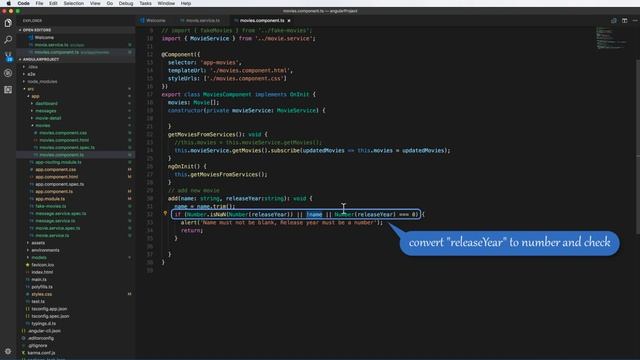Expand the dashboard folder

[46, 103]
